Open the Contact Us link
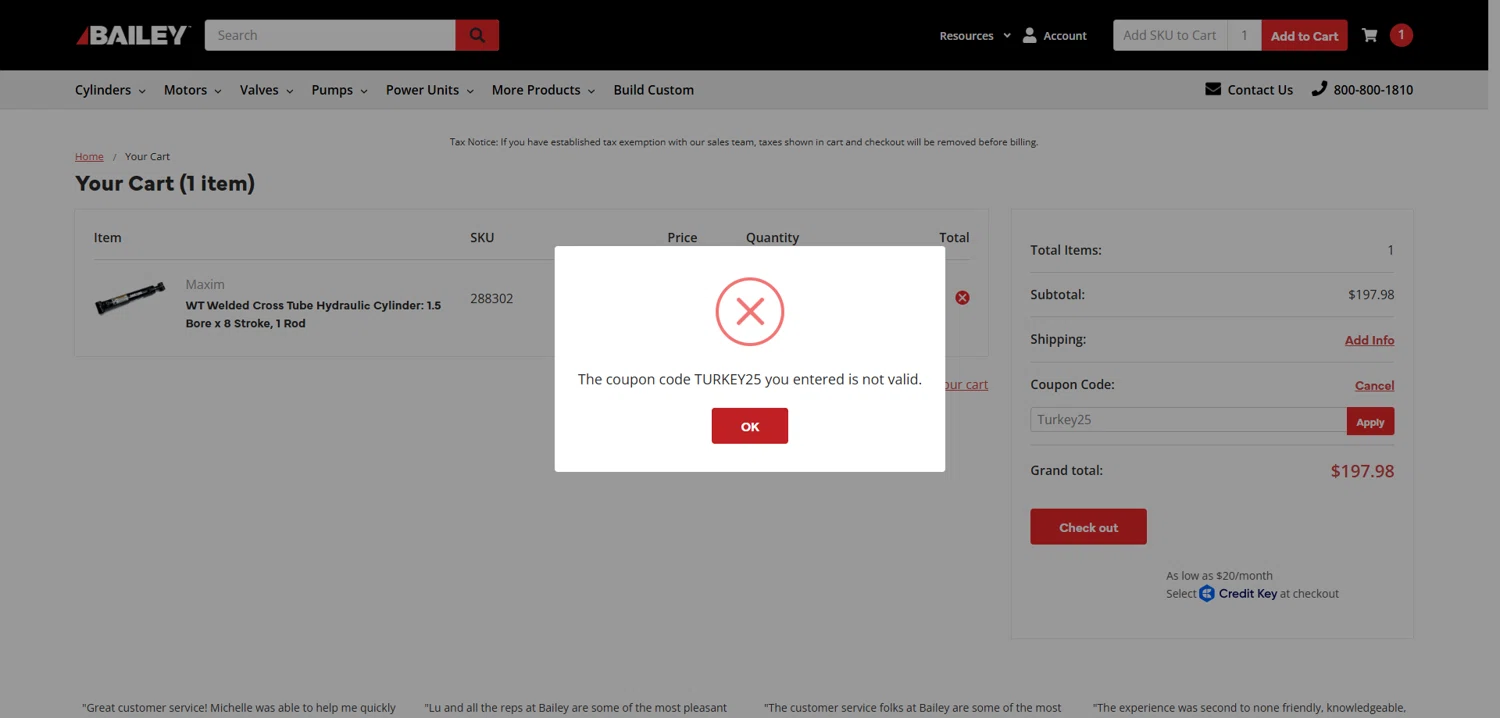The width and height of the screenshot is (1500, 718). tap(1260, 90)
